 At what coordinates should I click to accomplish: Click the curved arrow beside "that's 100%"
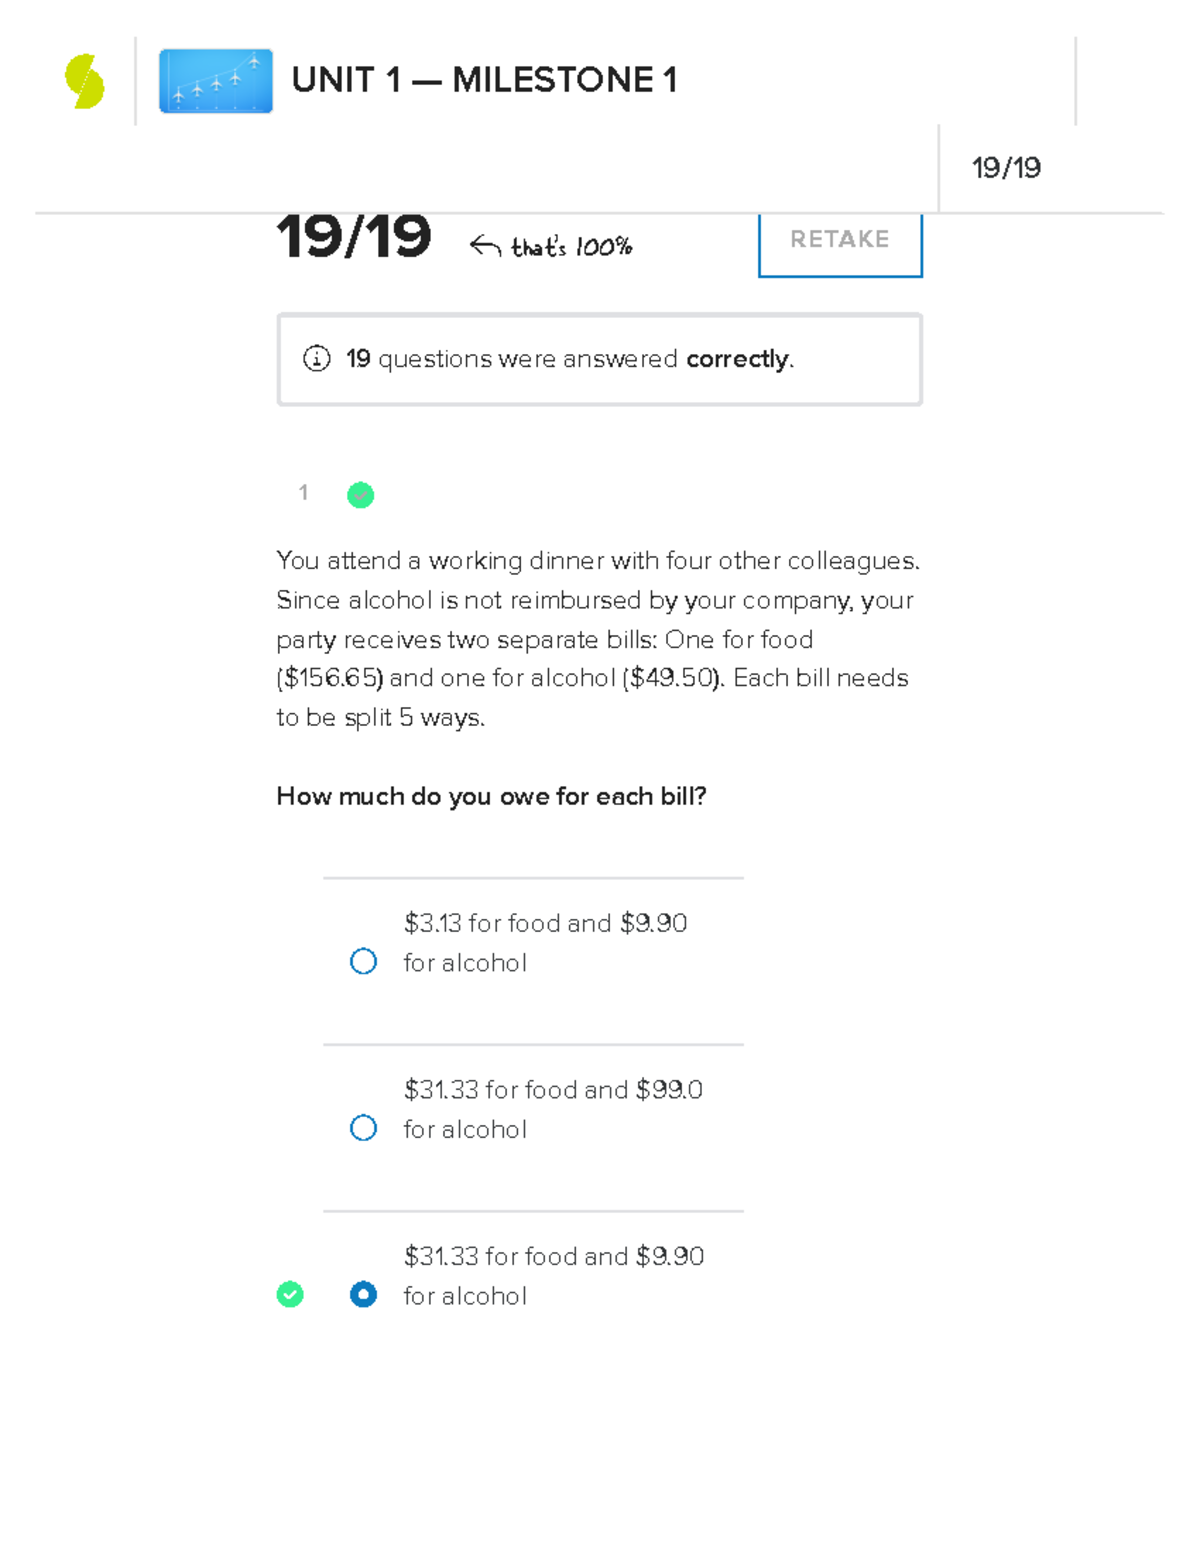pos(485,246)
